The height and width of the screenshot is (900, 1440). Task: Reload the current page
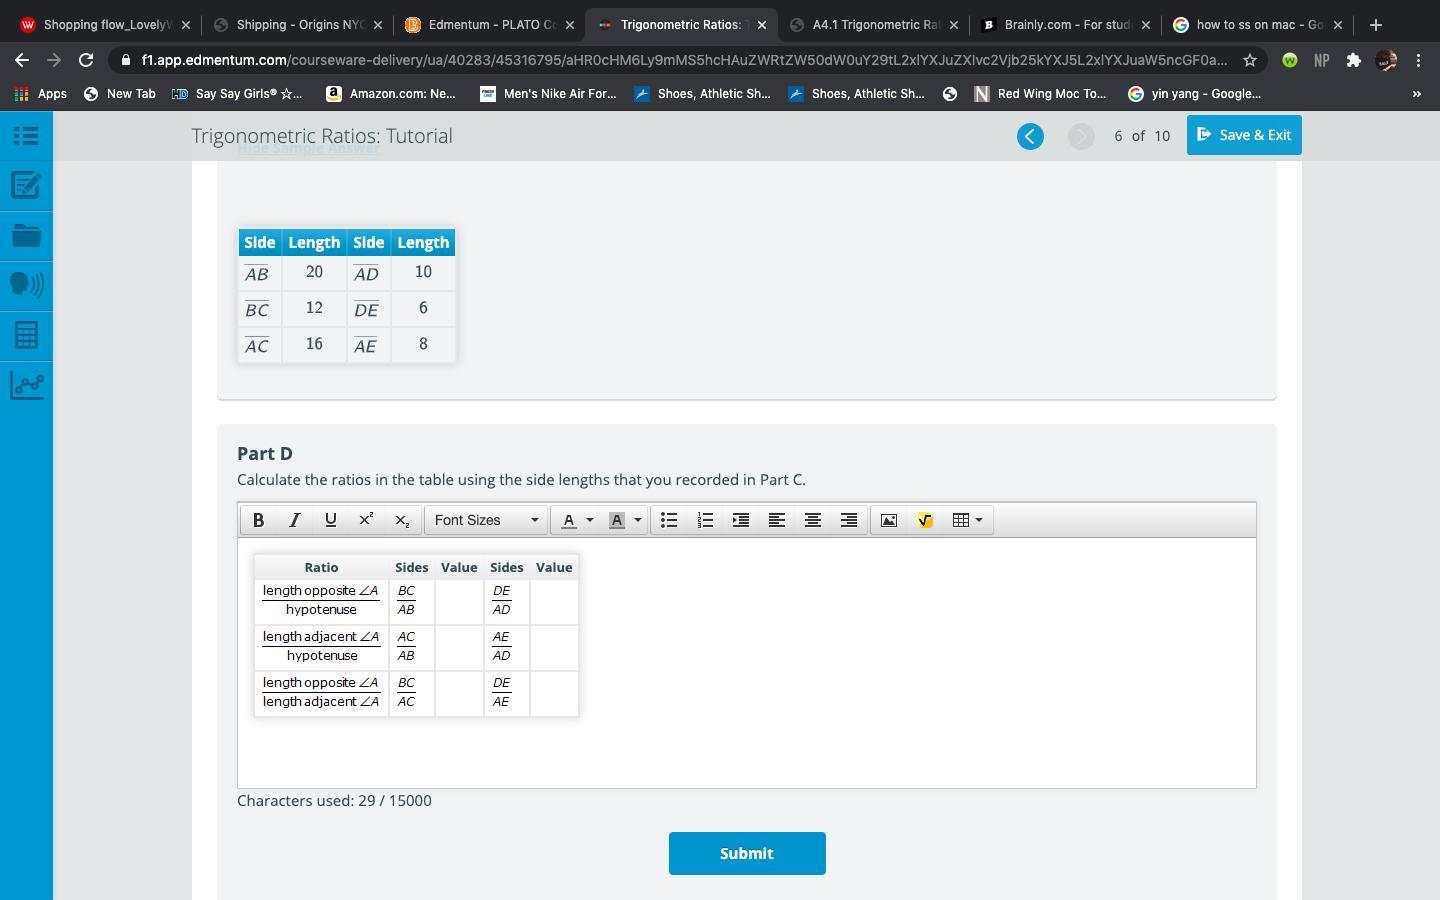coord(86,60)
